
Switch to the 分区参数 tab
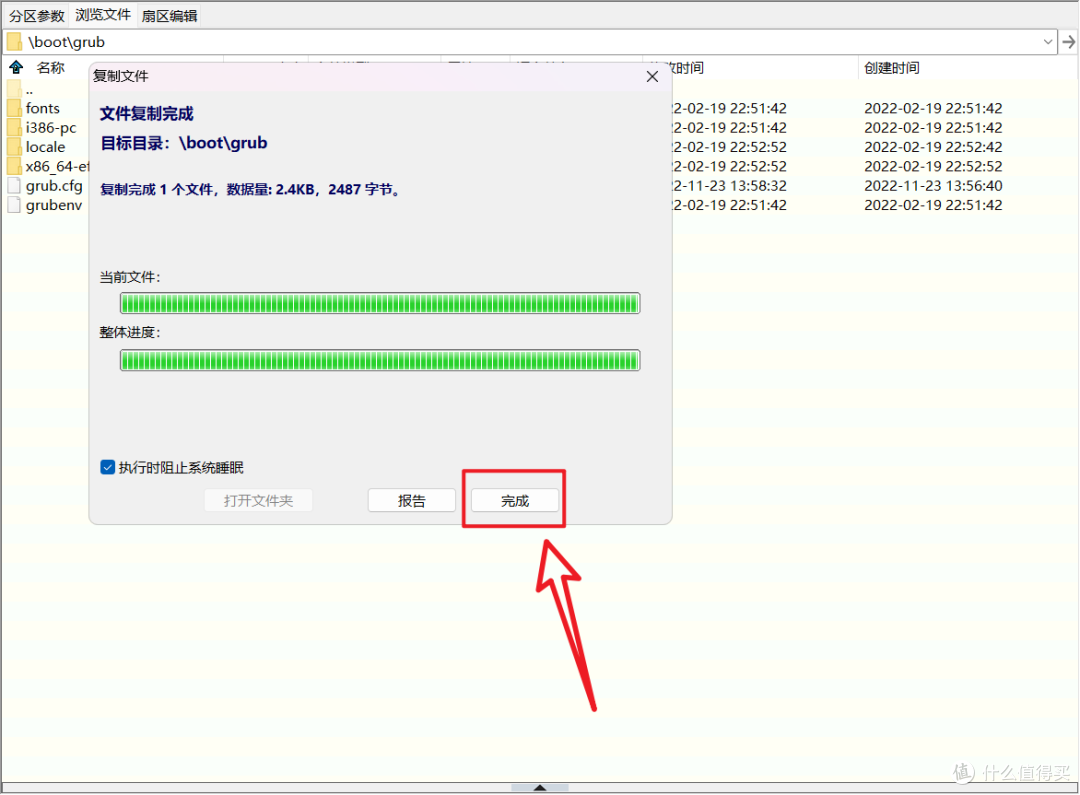pyautogui.click(x=37, y=16)
